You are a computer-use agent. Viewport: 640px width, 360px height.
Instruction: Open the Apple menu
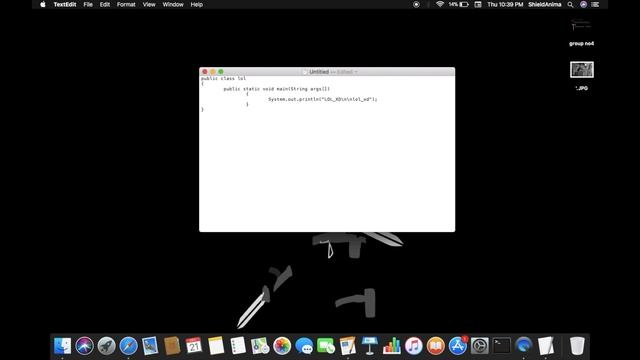[43, 4]
